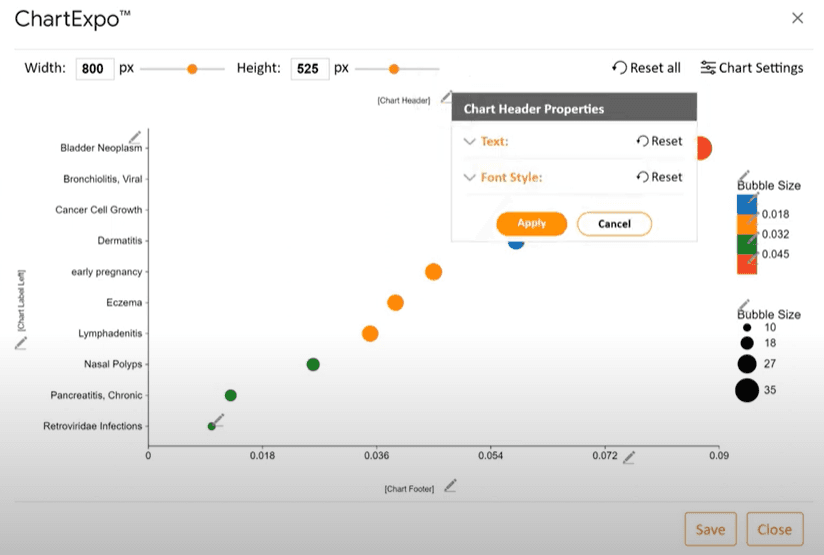Viewport: 824px width, 555px height.
Task: Expand the Text section chevron
Action: [469, 141]
